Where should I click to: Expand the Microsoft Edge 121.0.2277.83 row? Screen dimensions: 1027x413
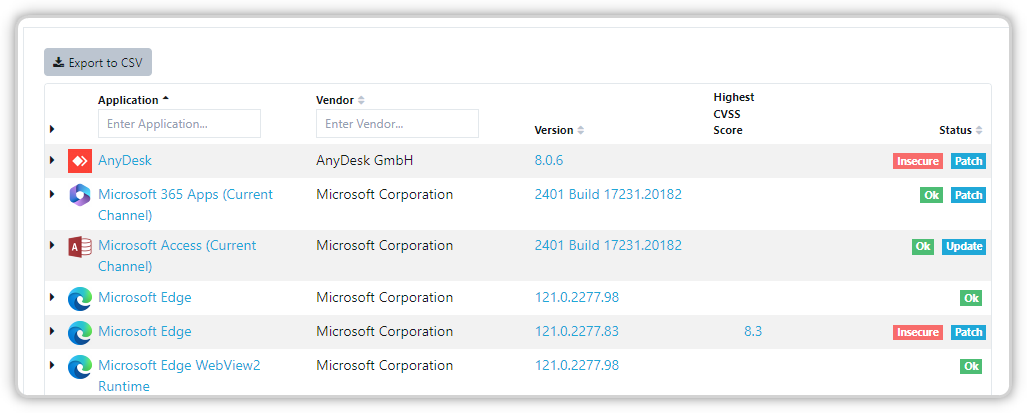52,331
